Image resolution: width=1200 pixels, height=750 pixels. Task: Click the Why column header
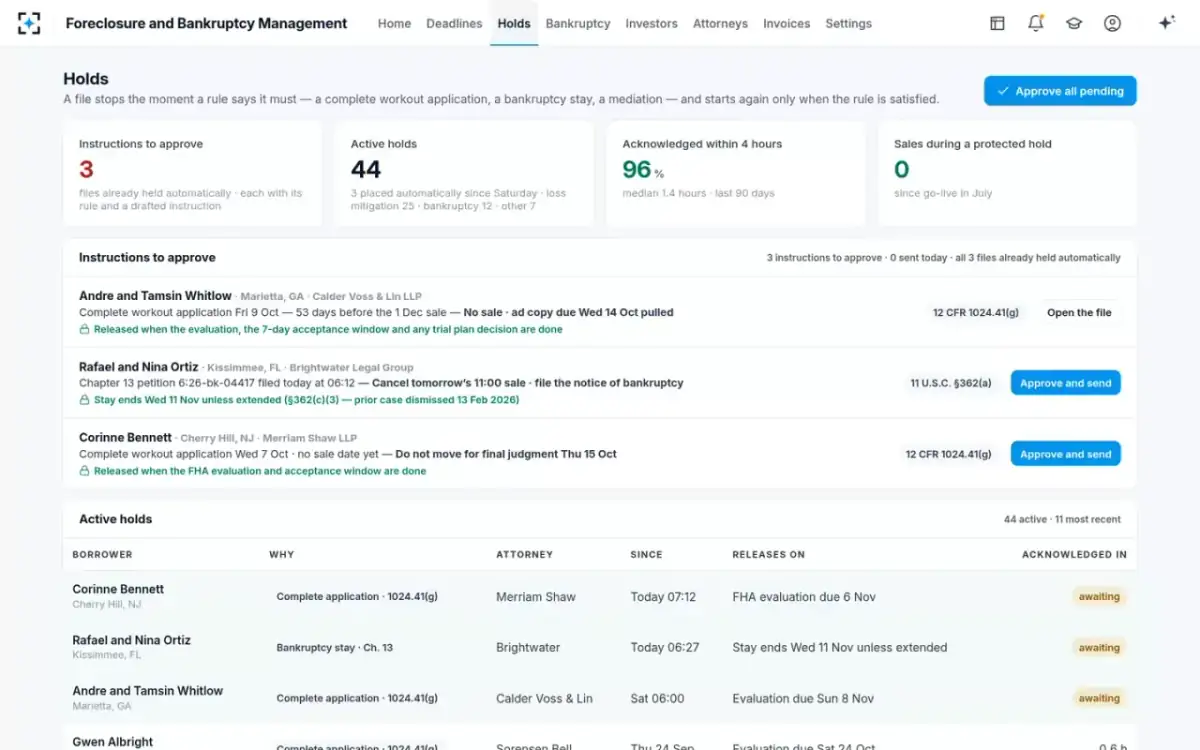(281, 554)
